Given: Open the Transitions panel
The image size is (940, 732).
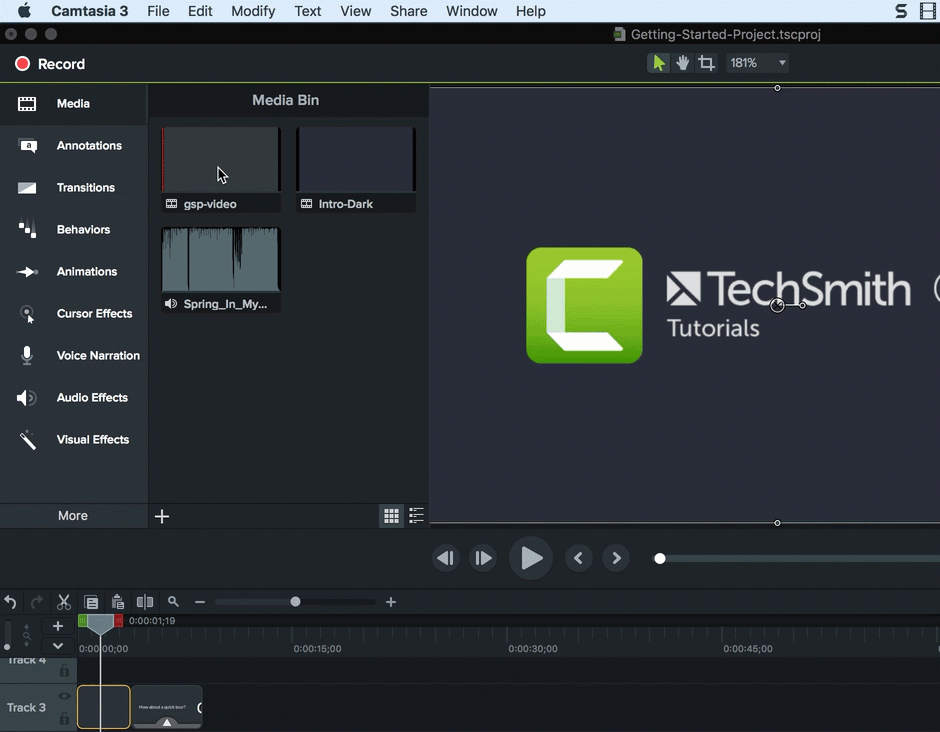Looking at the screenshot, I should [x=86, y=187].
